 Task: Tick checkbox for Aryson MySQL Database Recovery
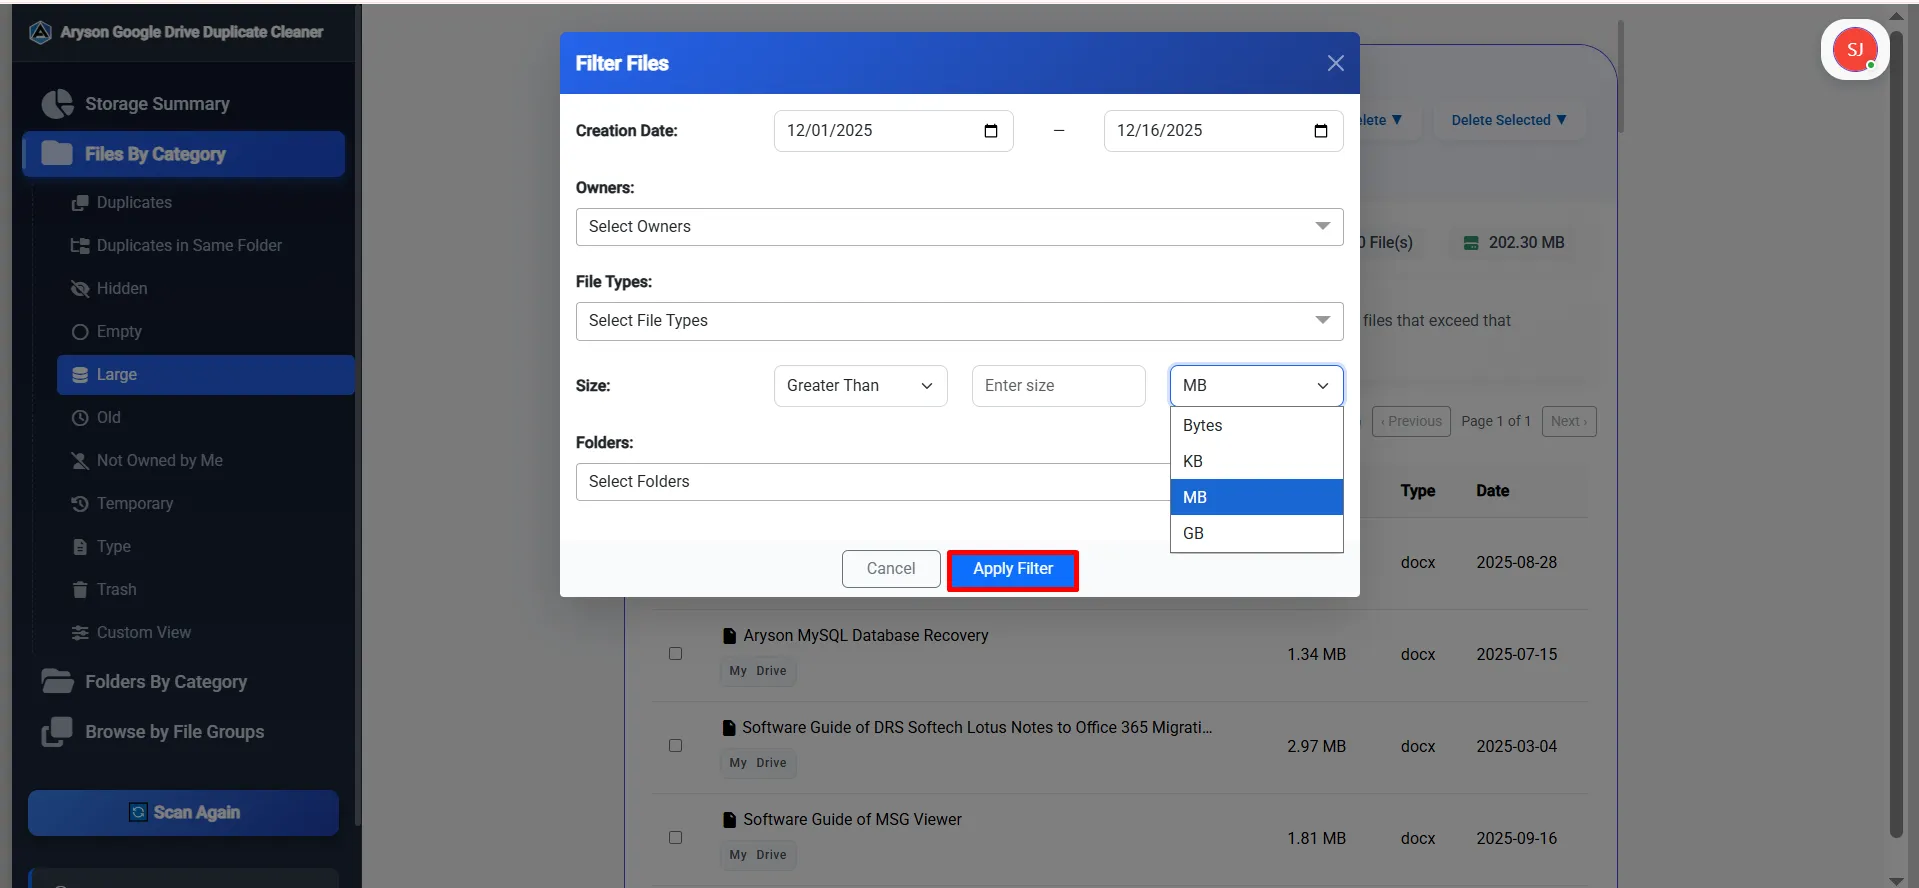(x=676, y=654)
